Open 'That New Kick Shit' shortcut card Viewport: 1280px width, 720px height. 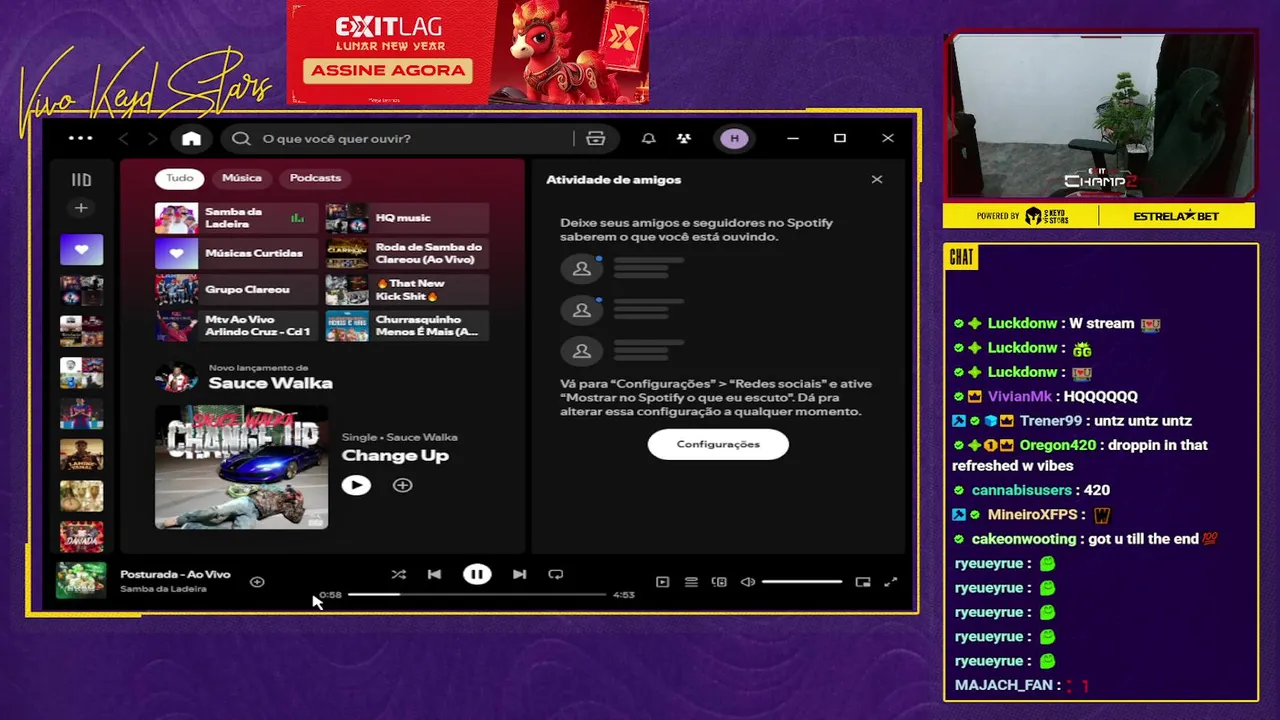pyautogui.click(x=407, y=290)
